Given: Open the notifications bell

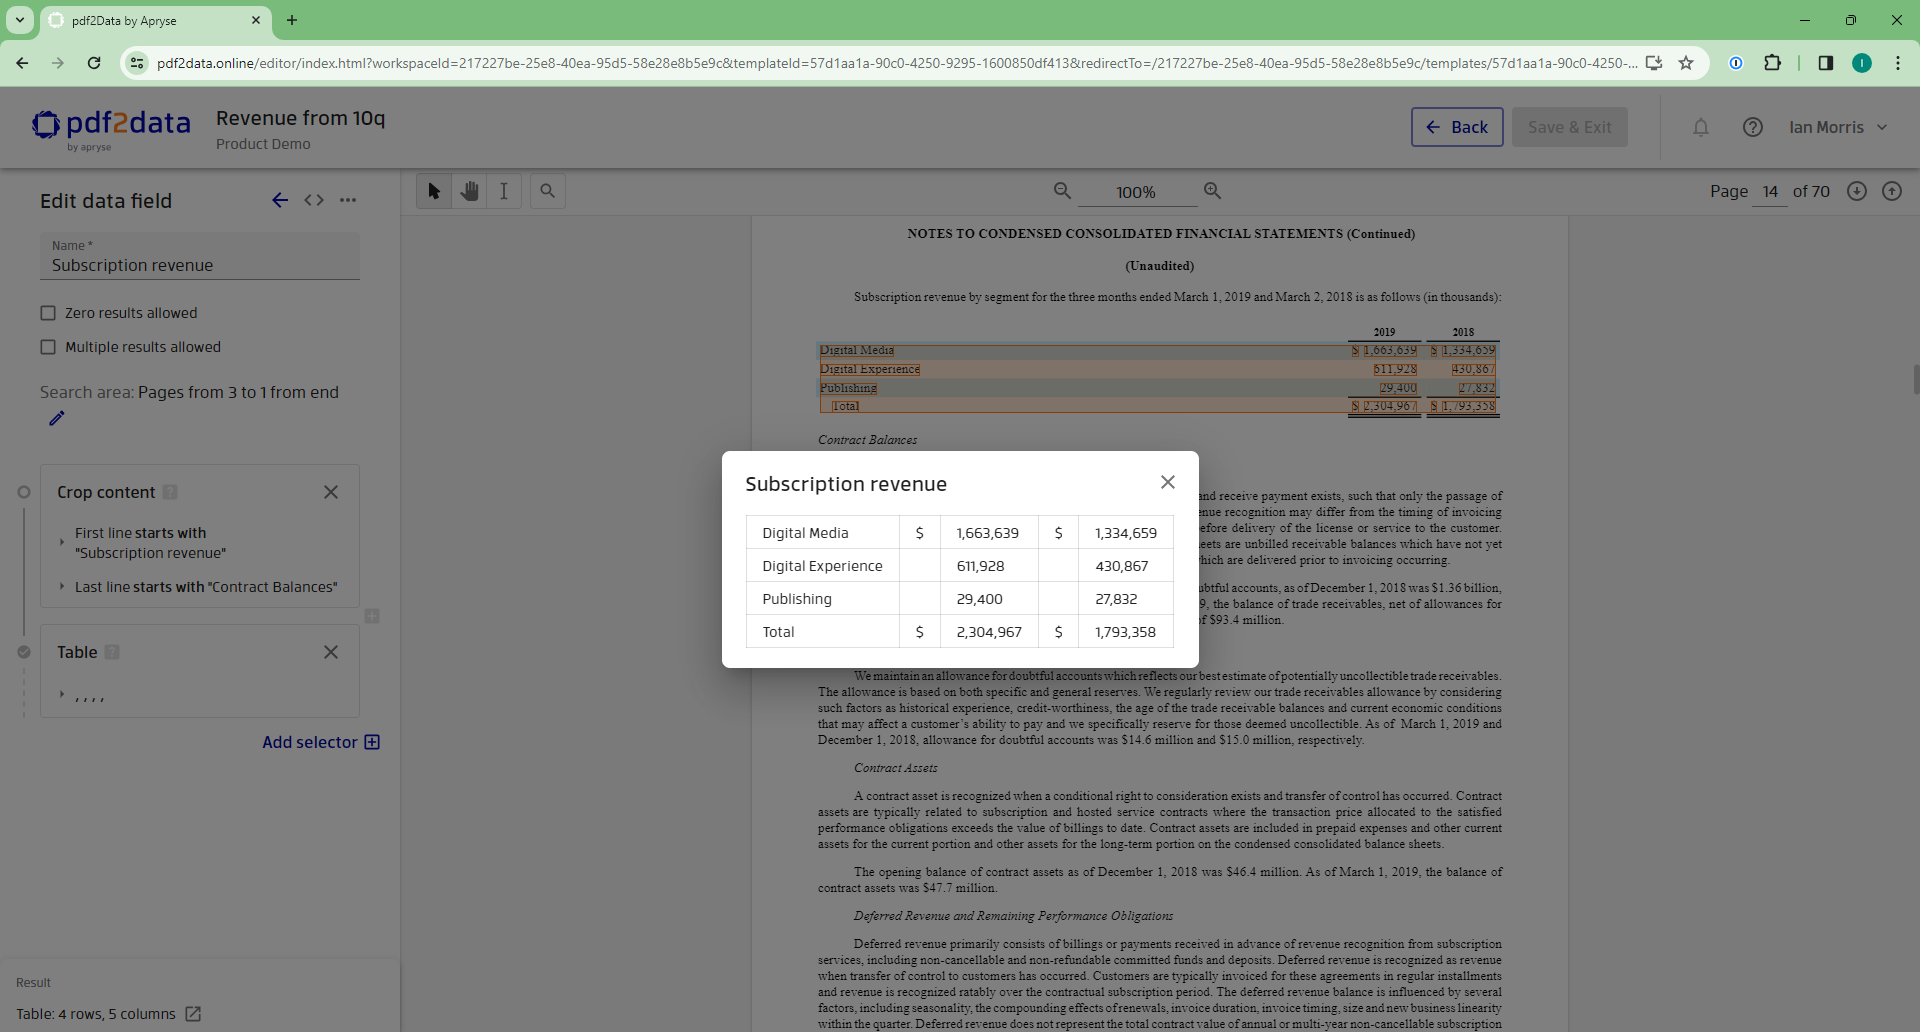Looking at the screenshot, I should click(x=1701, y=127).
